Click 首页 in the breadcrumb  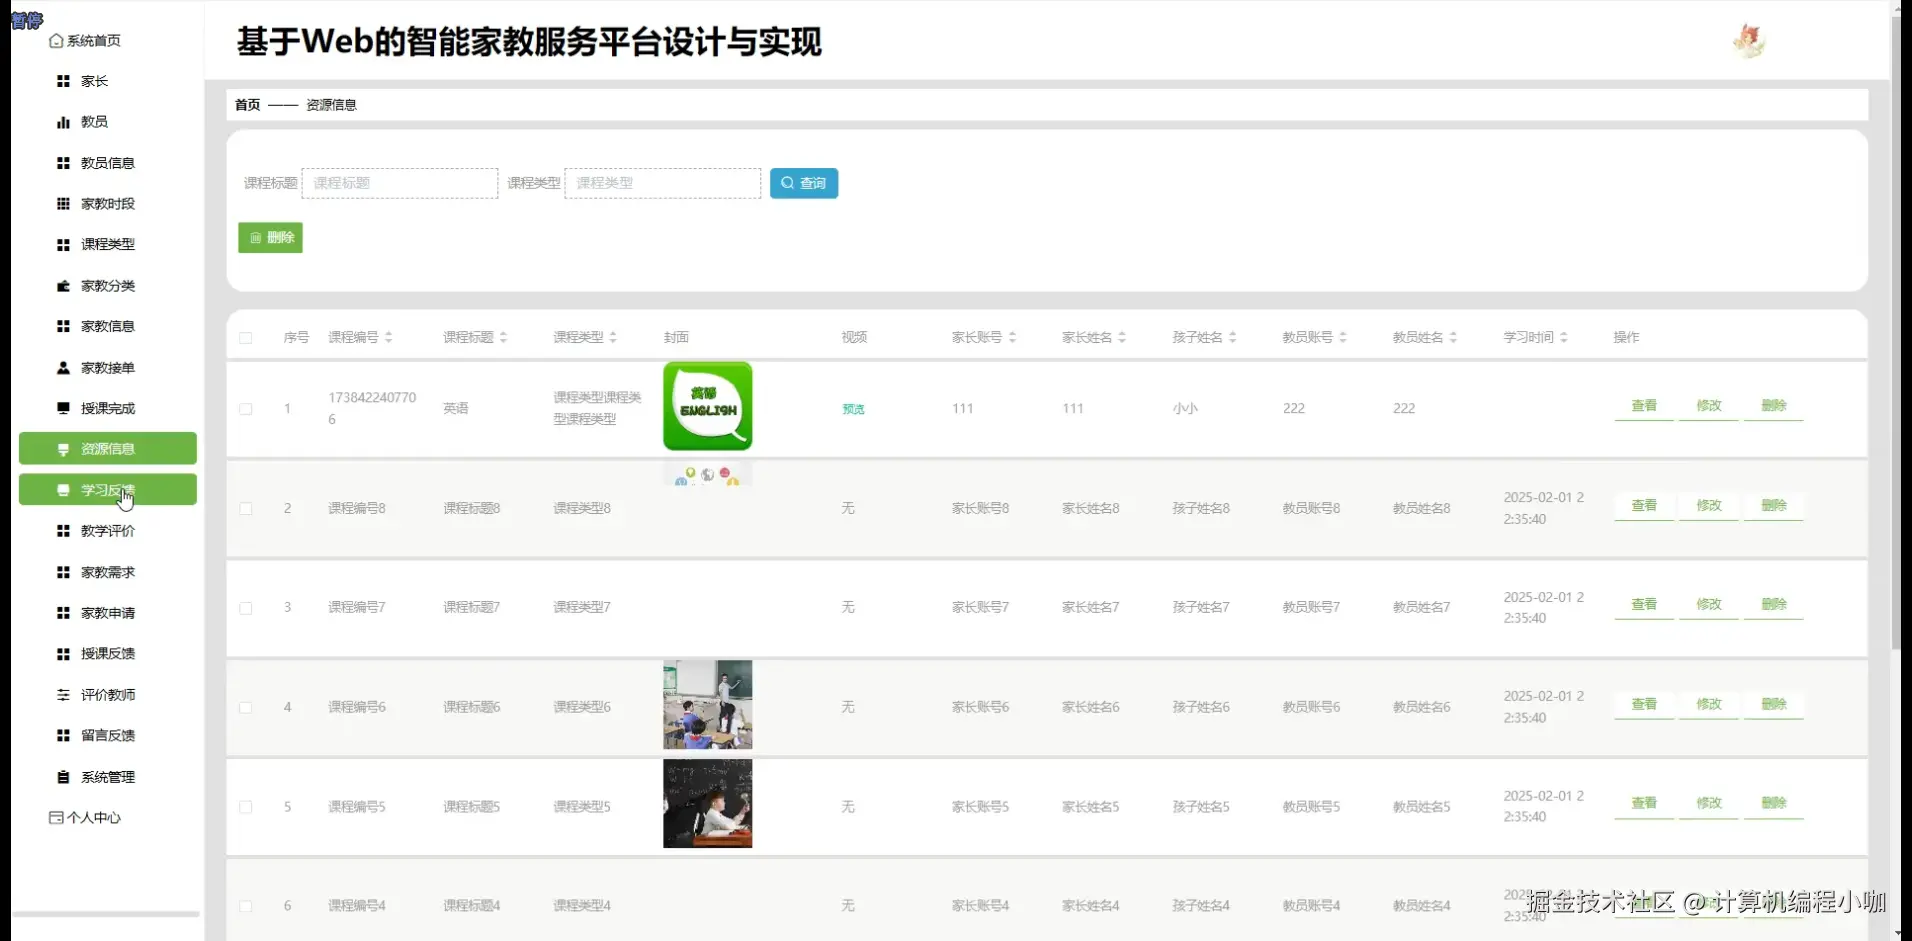point(246,104)
